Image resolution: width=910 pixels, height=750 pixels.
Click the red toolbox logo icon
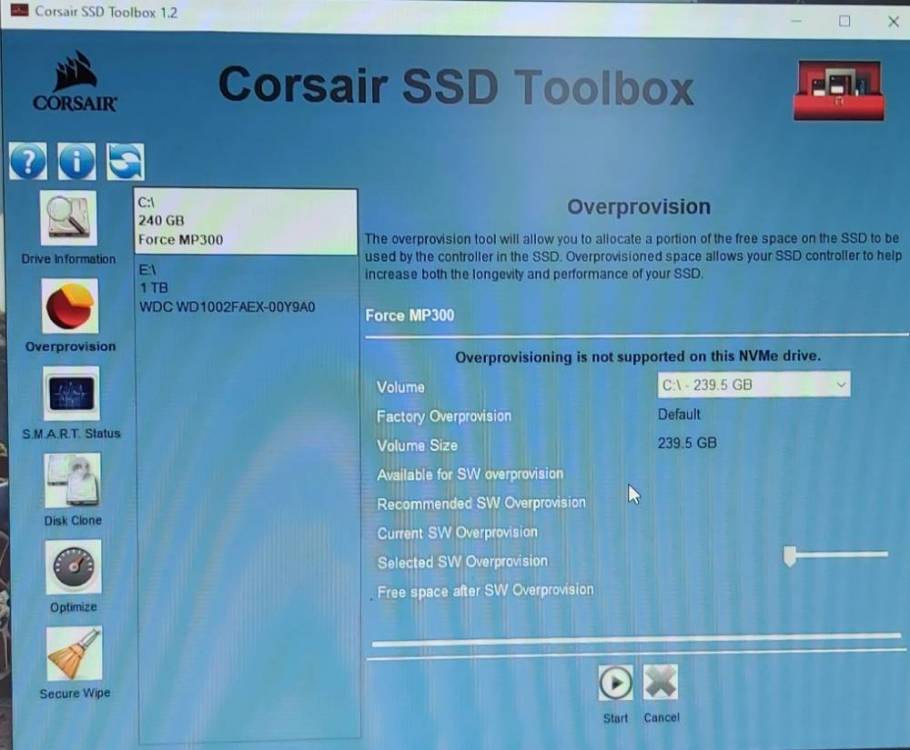click(x=839, y=90)
